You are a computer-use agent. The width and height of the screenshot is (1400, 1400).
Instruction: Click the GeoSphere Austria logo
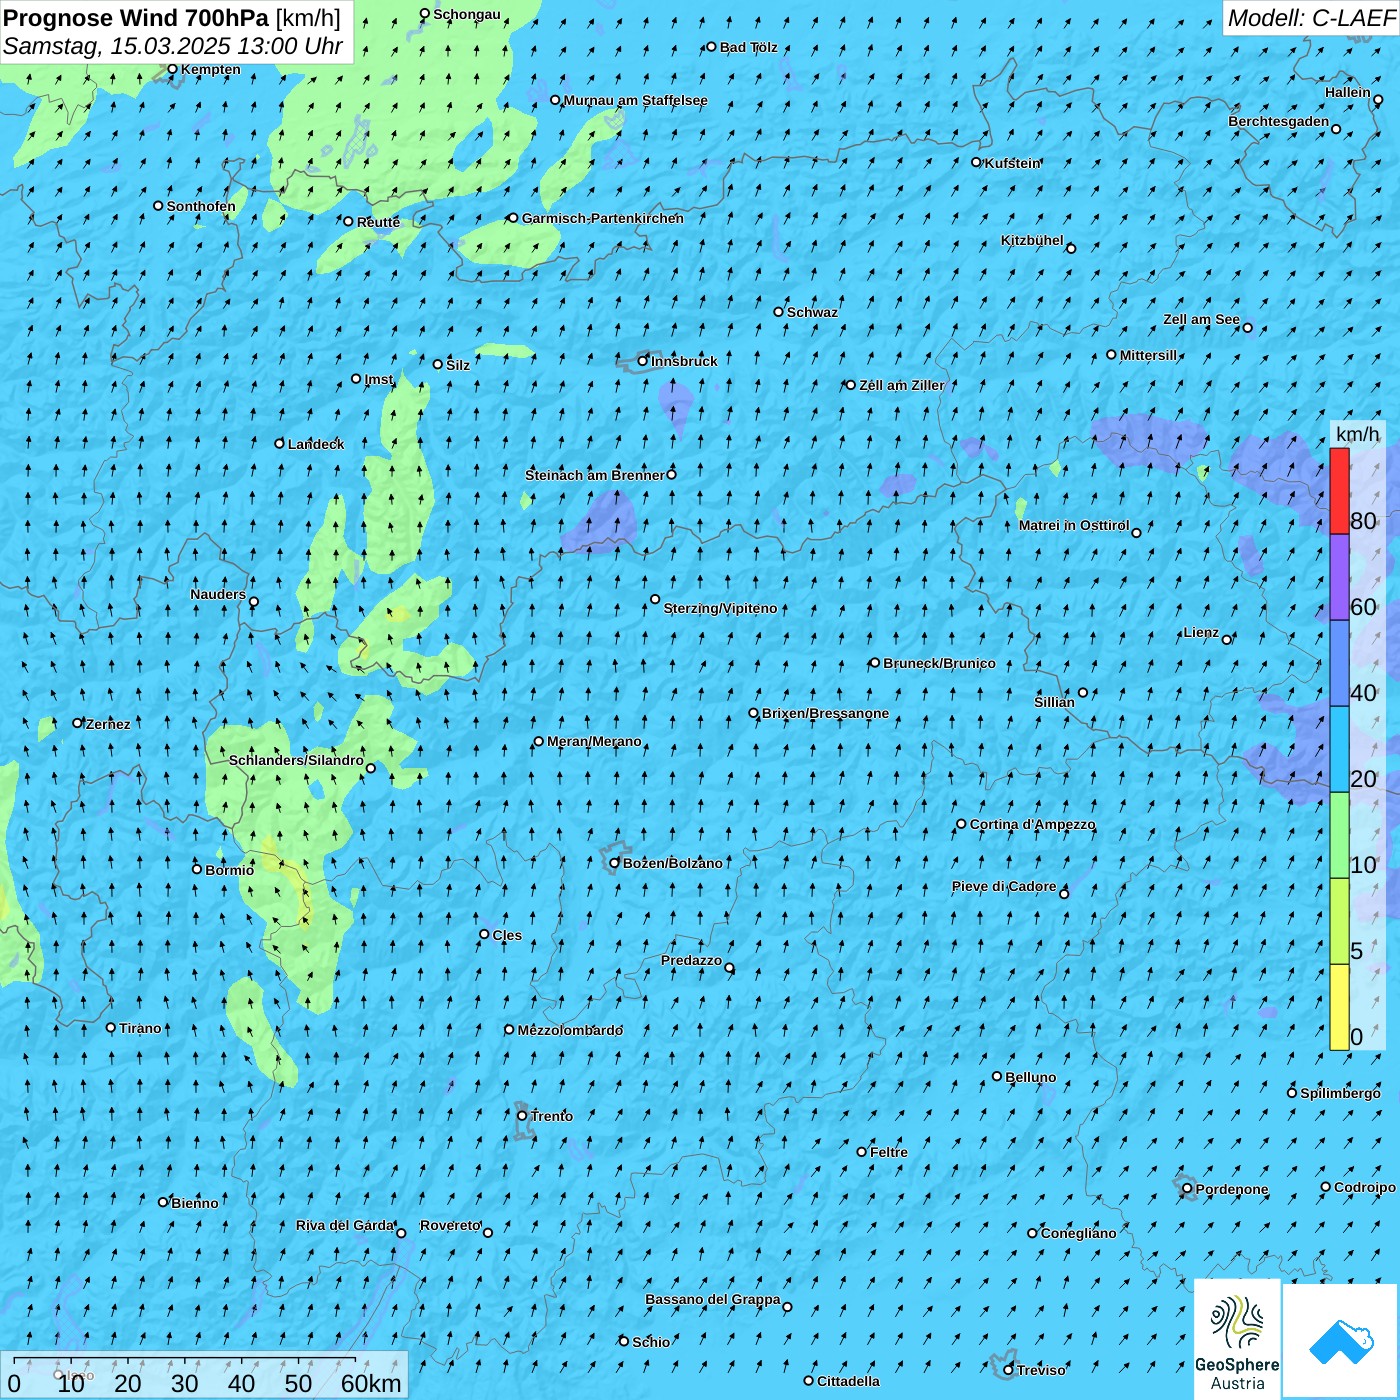coord(1237,1340)
